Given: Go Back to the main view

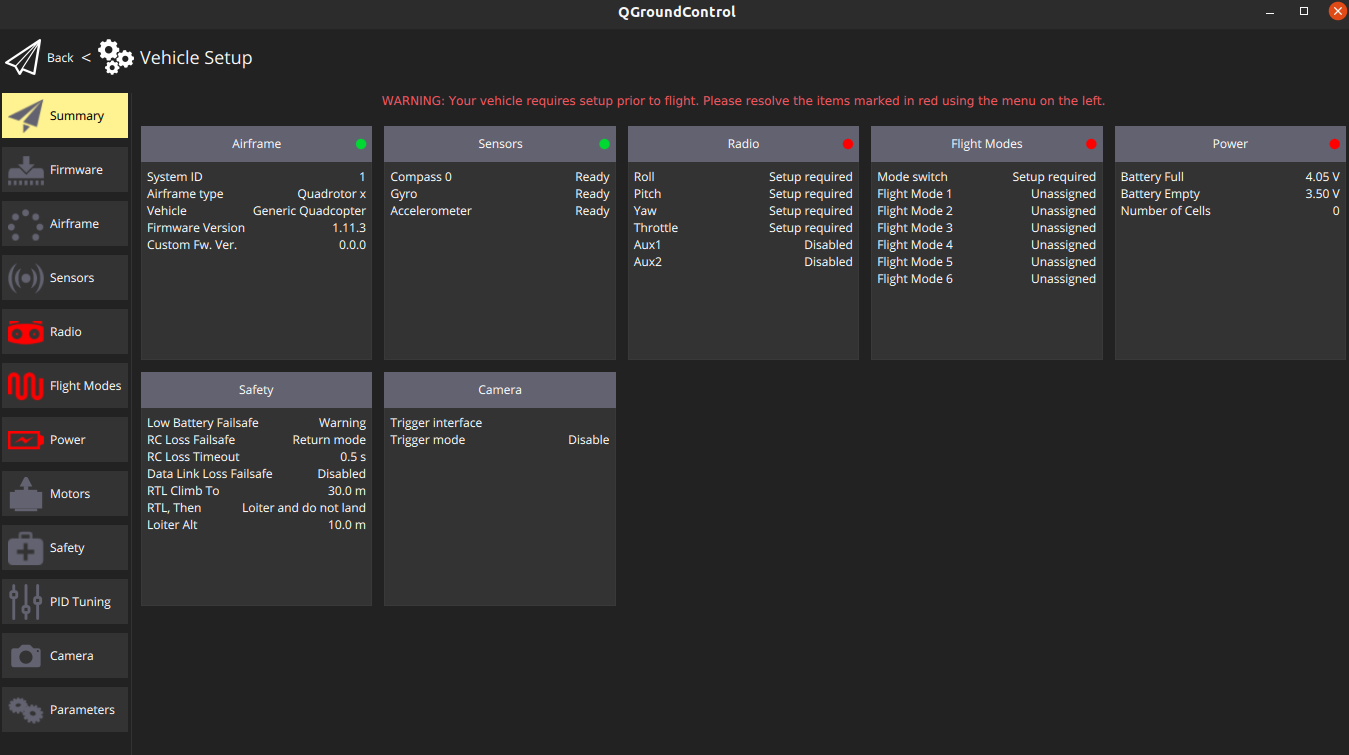Looking at the screenshot, I should pos(60,58).
